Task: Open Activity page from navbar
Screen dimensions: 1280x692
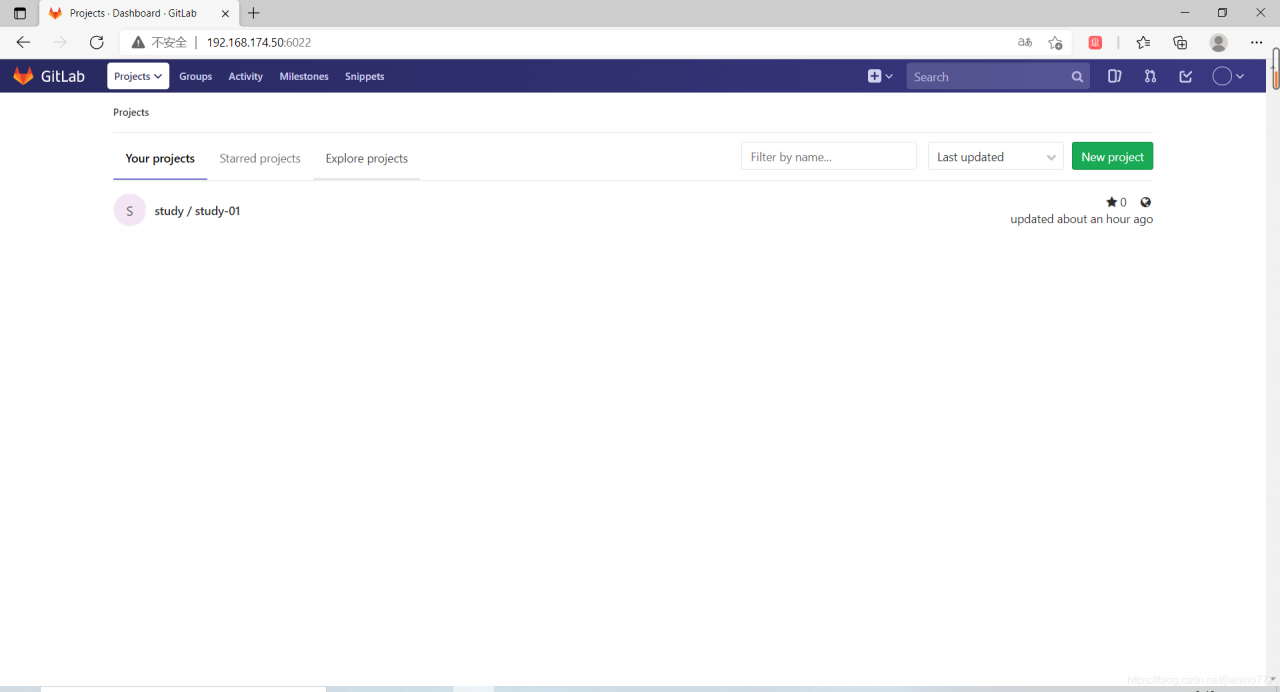Action: [245, 77]
